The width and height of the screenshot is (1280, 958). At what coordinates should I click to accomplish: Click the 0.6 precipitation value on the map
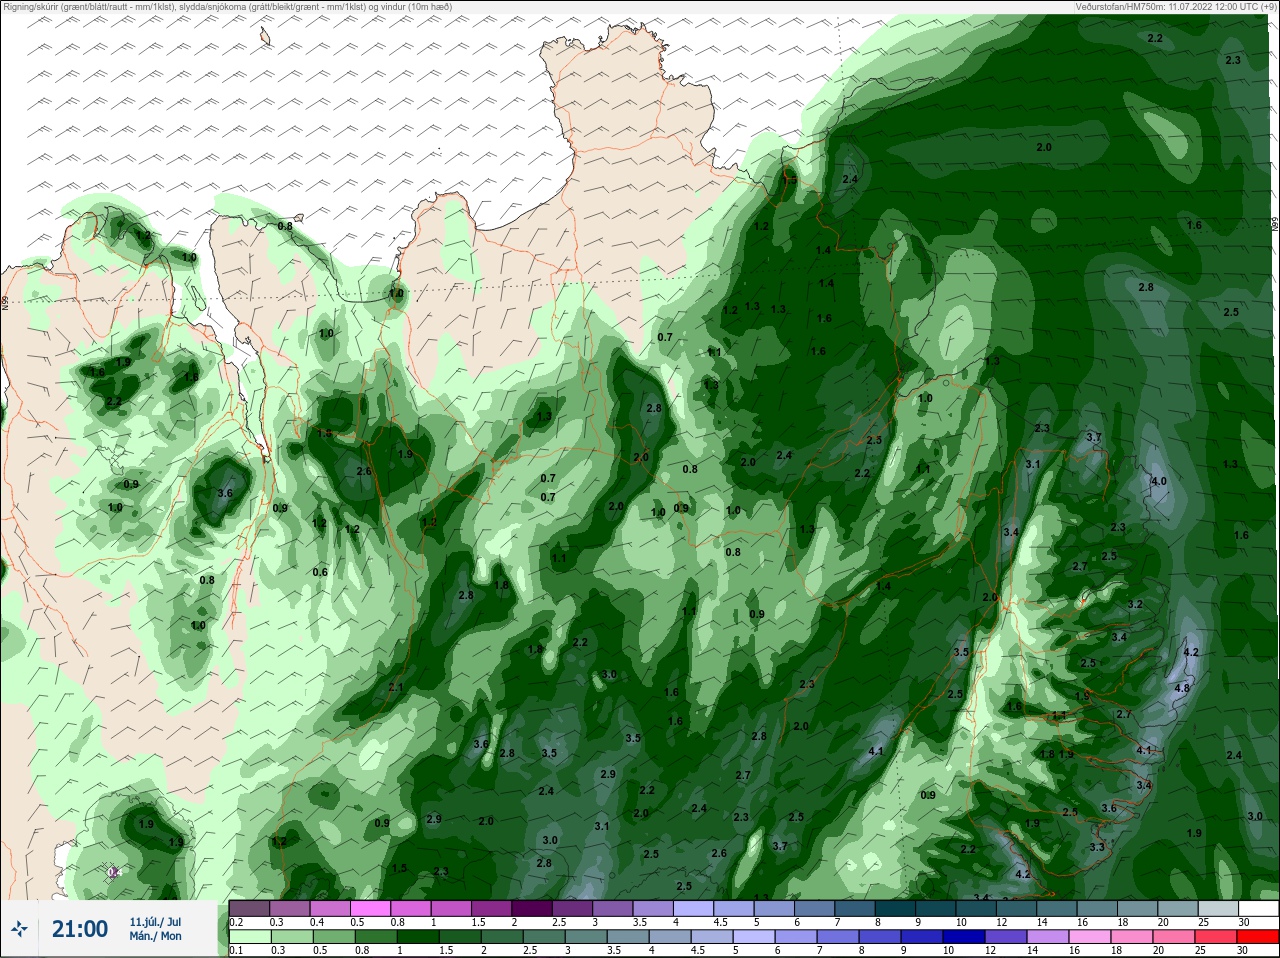click(x=320, y=572)
